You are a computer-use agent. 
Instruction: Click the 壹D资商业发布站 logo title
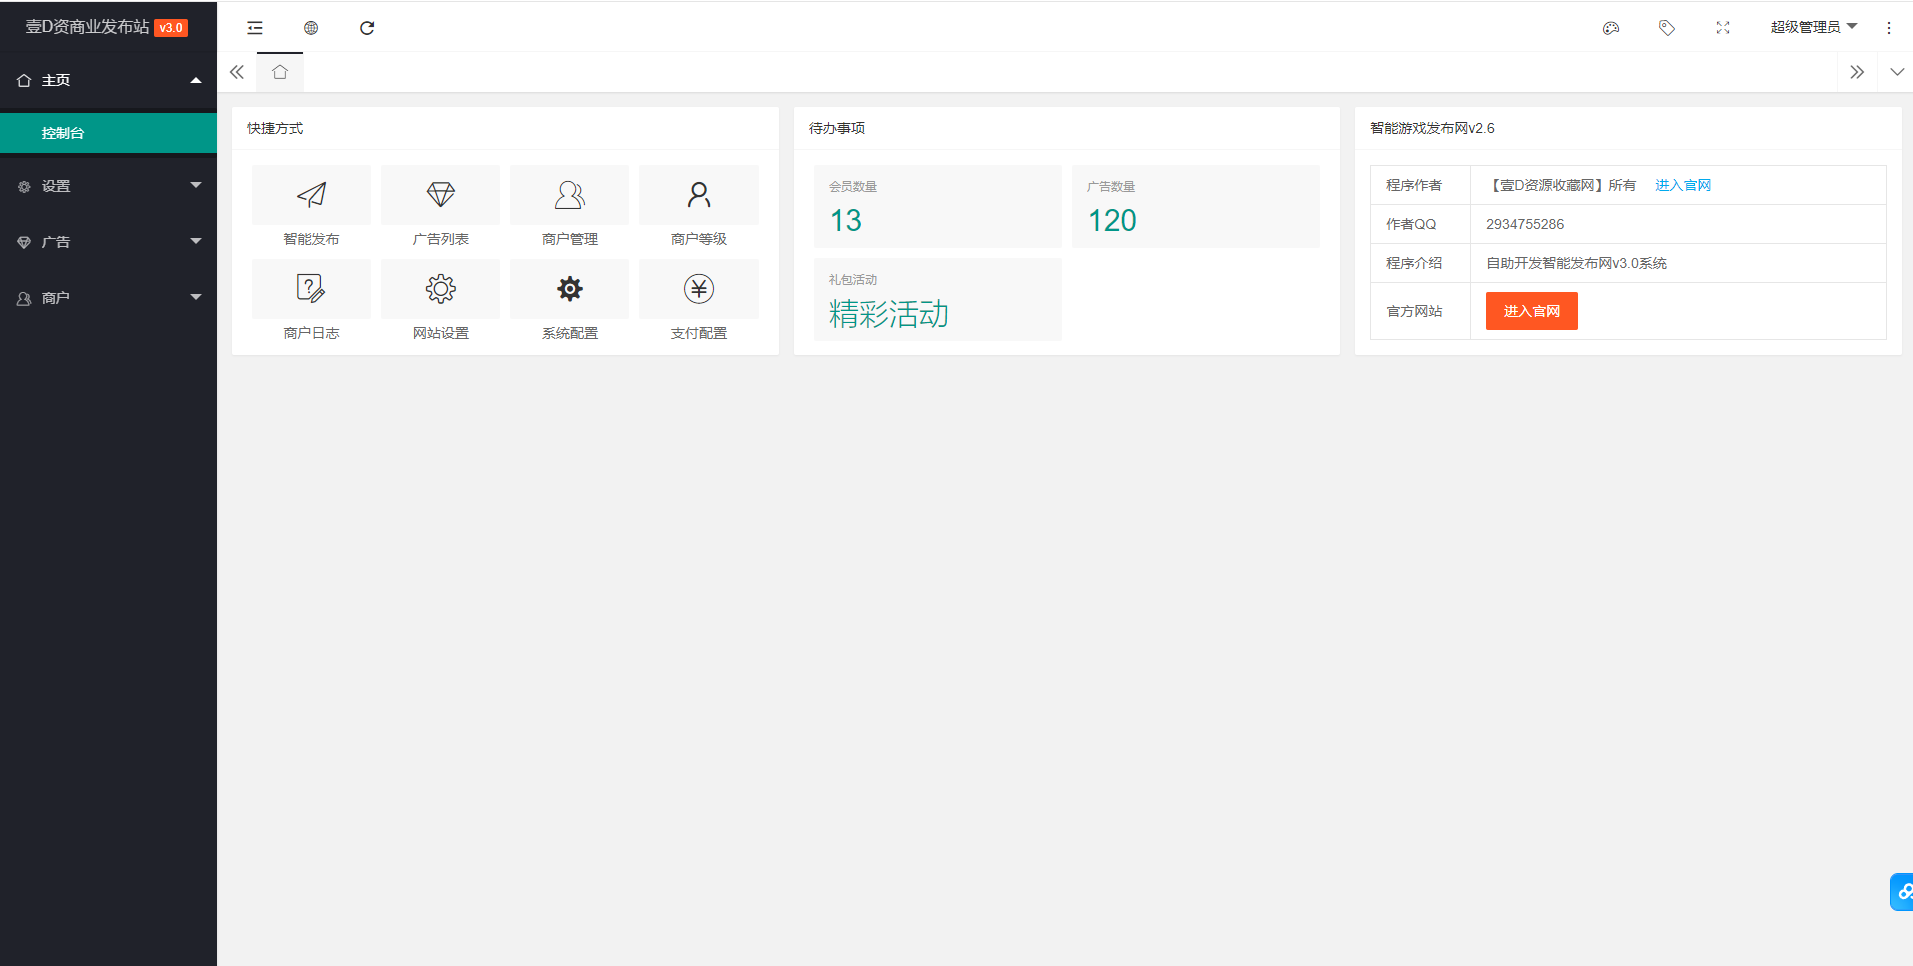88,27
